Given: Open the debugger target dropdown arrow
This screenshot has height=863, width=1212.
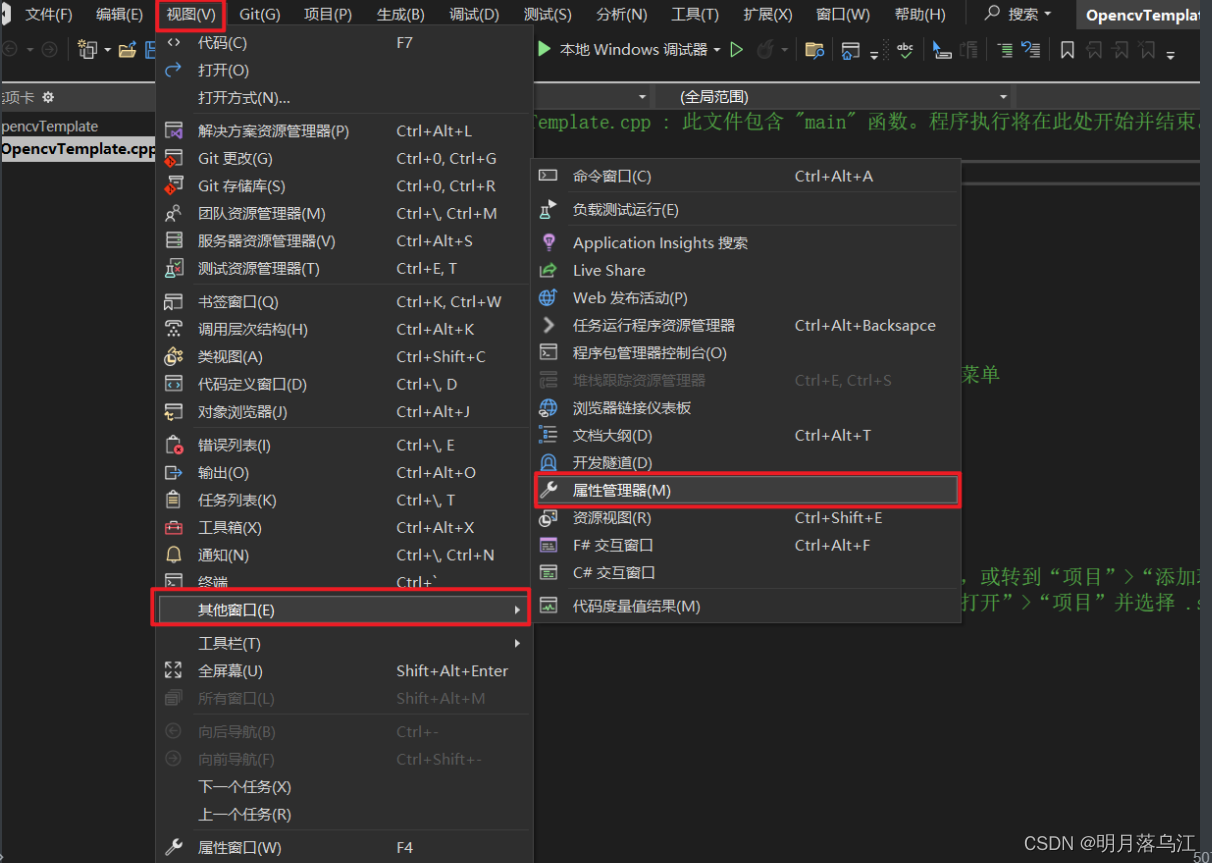Looking at the screenshot, I should coord(716,50).
